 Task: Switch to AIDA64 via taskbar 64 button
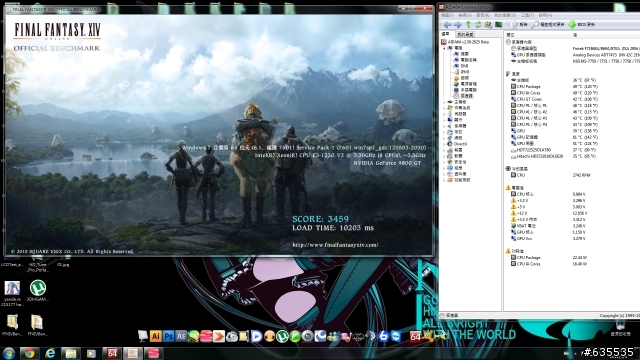click(x=112, y=353)
